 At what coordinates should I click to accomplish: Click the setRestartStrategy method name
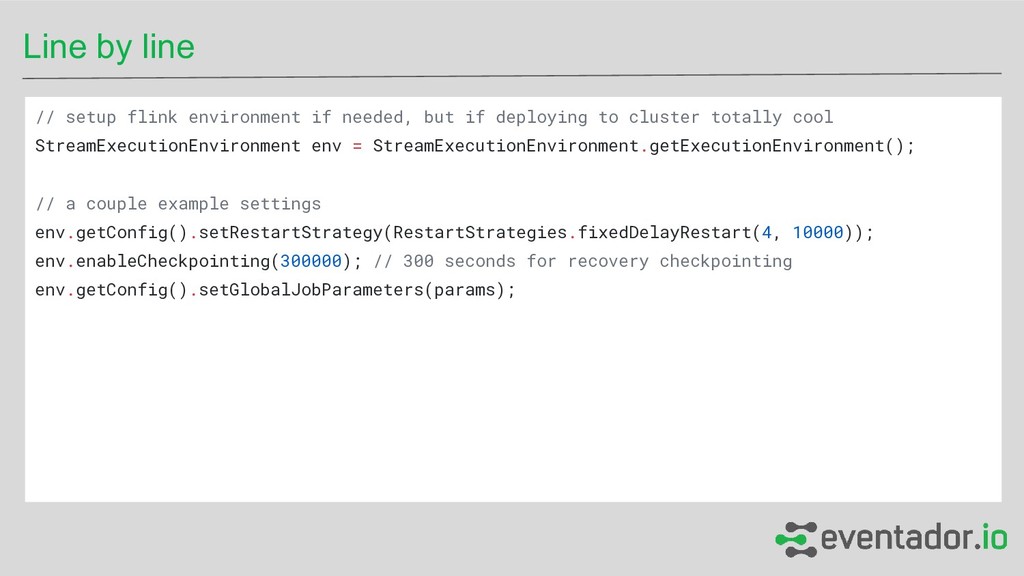coord(290,233)
